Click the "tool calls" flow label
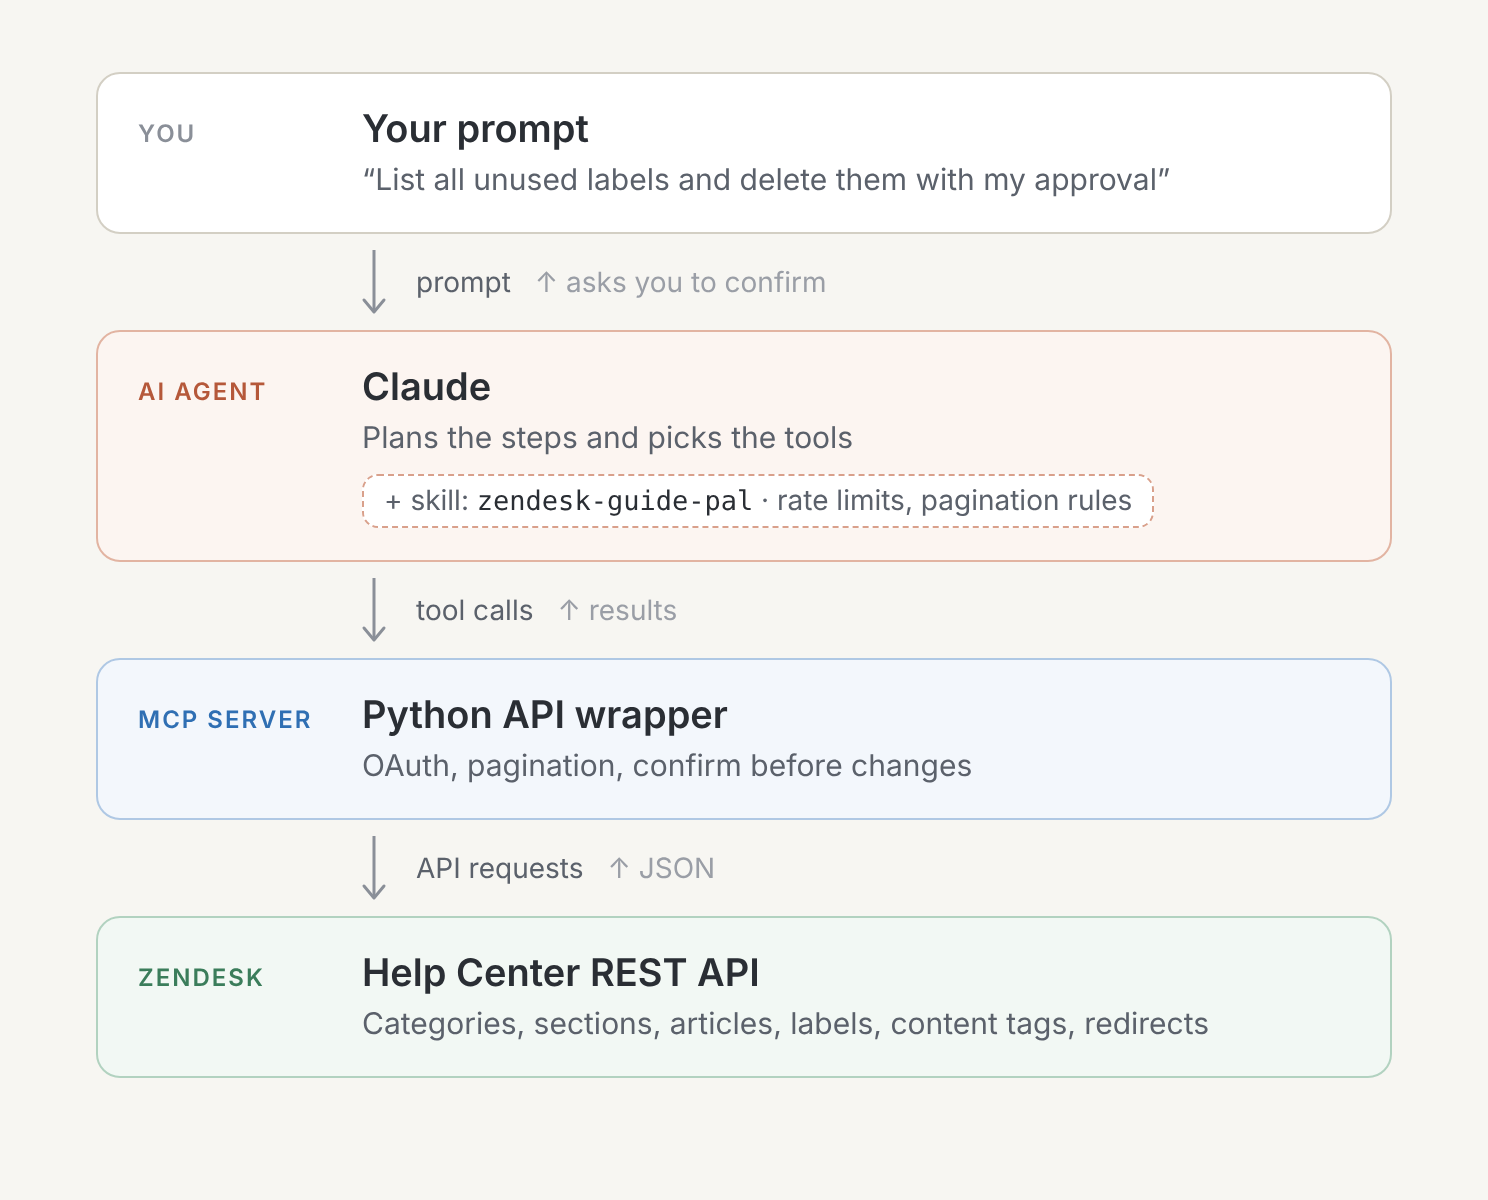Viewport: 1488px width, 1200px height. [x=474, y=610]
